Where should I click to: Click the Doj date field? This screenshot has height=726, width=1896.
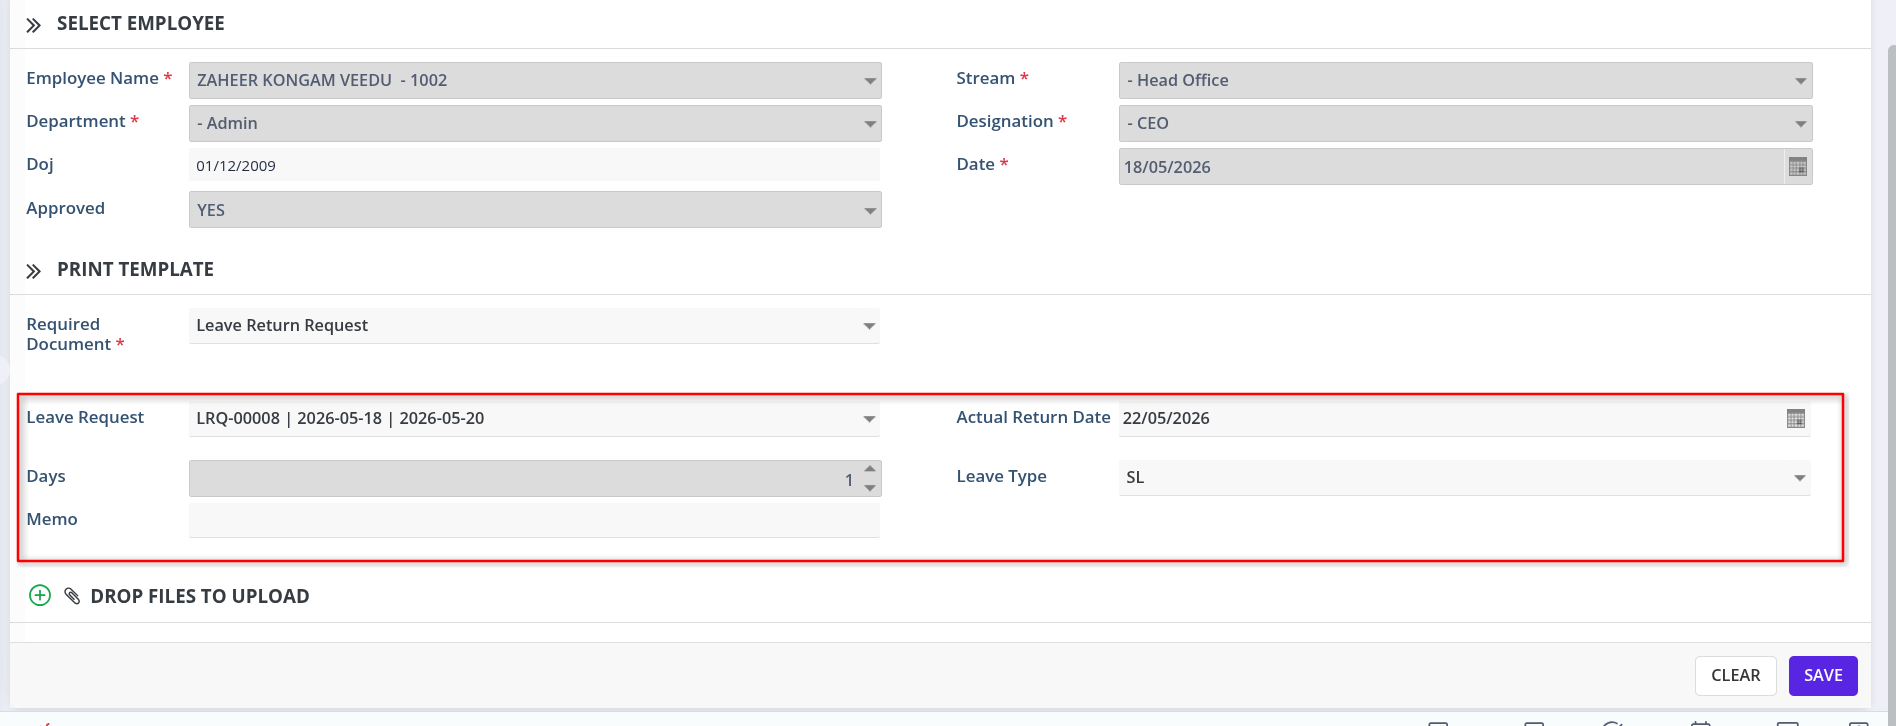click(x=535, y=166)
